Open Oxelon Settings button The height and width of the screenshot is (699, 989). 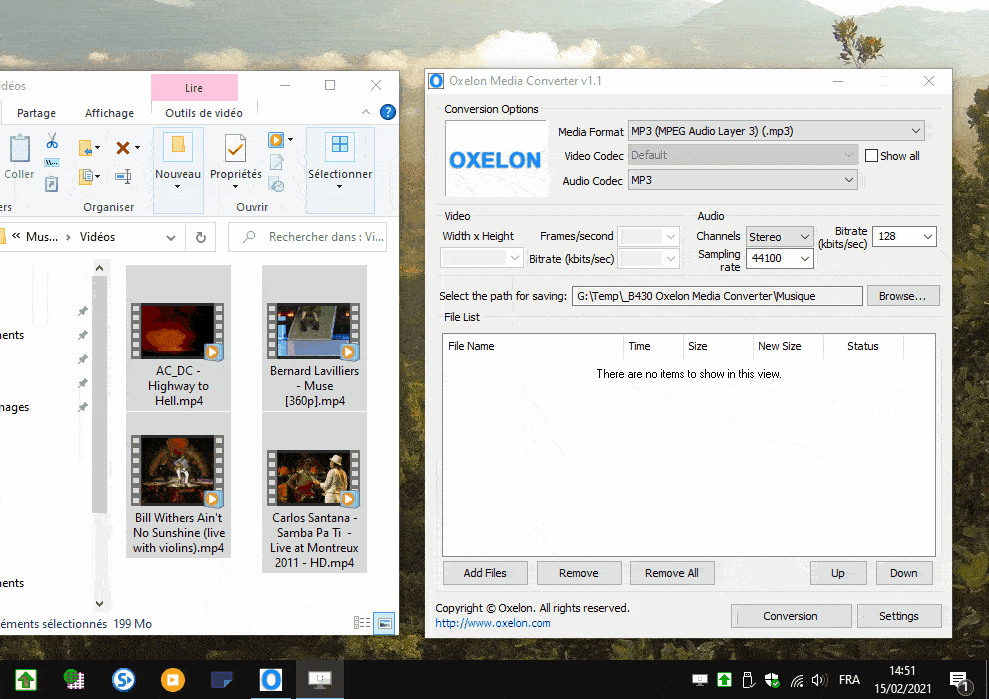[899, 616]
